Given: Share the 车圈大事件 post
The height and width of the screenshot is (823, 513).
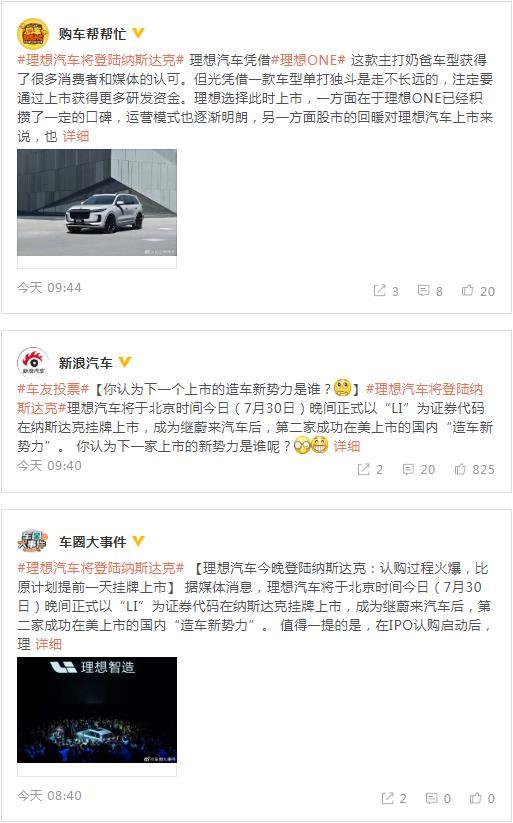Looking at the screenshot, I should click(x=394, y=798).
